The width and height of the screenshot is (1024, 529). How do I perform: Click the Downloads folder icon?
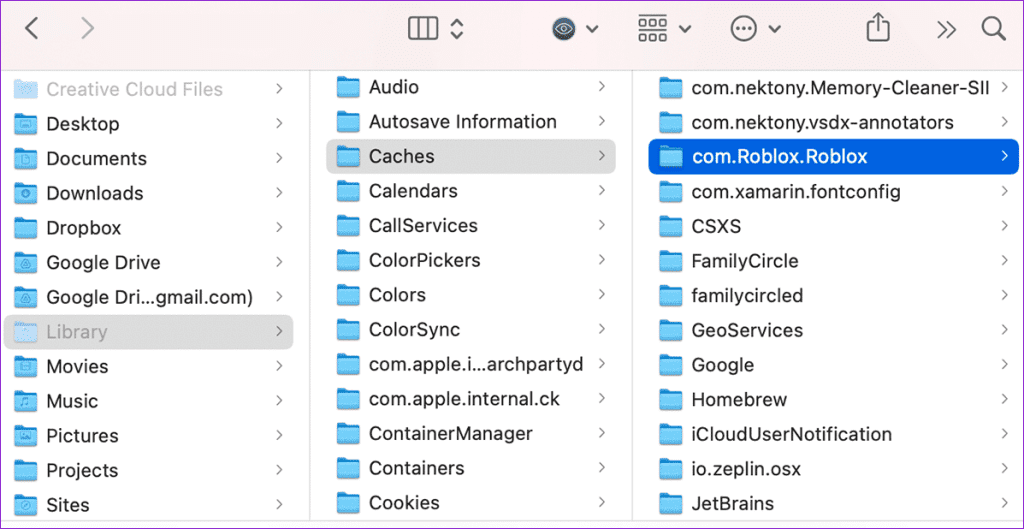point(26,193)
